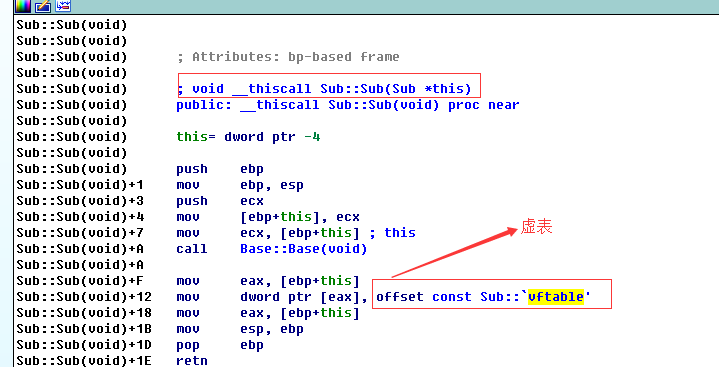Click address label Sub::Sub(void)+1E
This screenshot has height=367, width=719.
coord(84,361)
